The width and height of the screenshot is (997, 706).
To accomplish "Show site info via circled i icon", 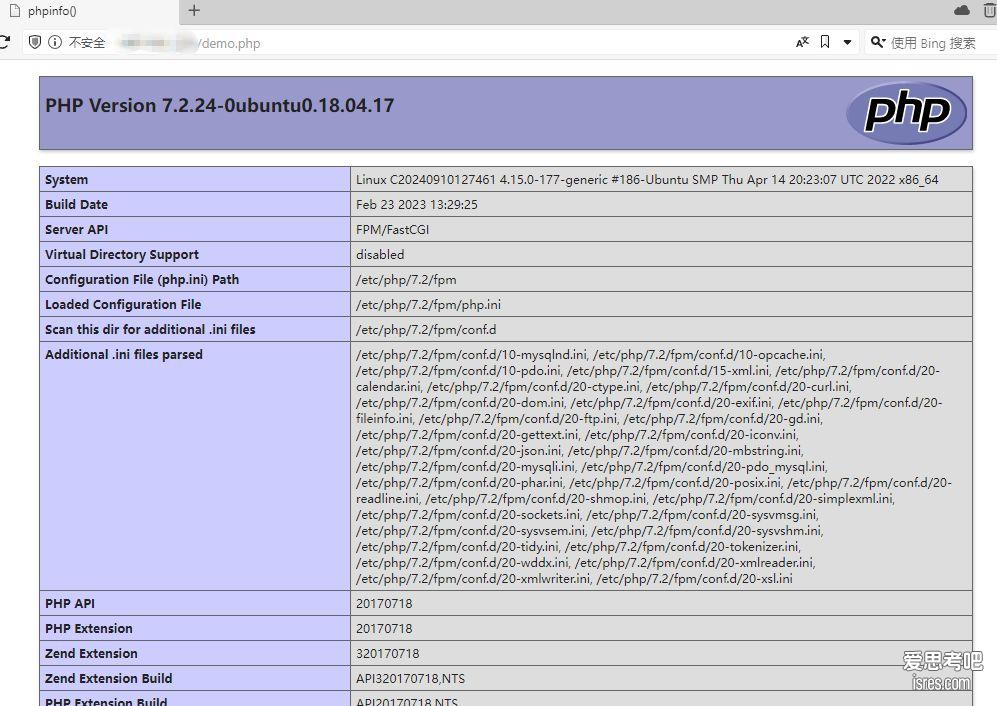I will coord(55,42).
